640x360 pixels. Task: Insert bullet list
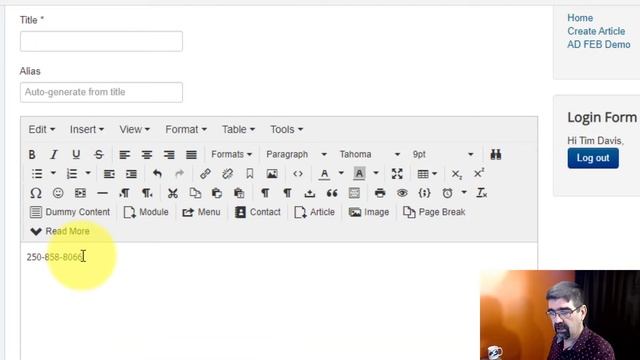pos(37,173)
